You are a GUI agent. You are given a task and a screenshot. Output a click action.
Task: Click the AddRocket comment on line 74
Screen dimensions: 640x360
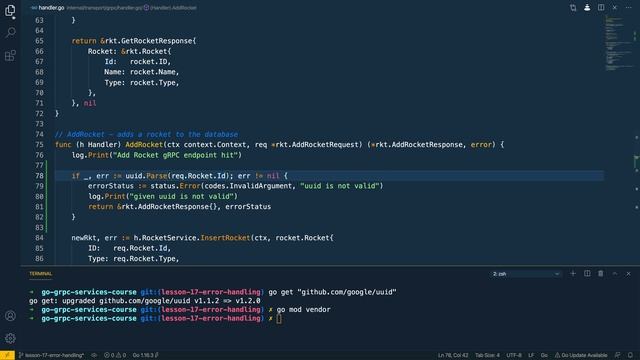146,134
